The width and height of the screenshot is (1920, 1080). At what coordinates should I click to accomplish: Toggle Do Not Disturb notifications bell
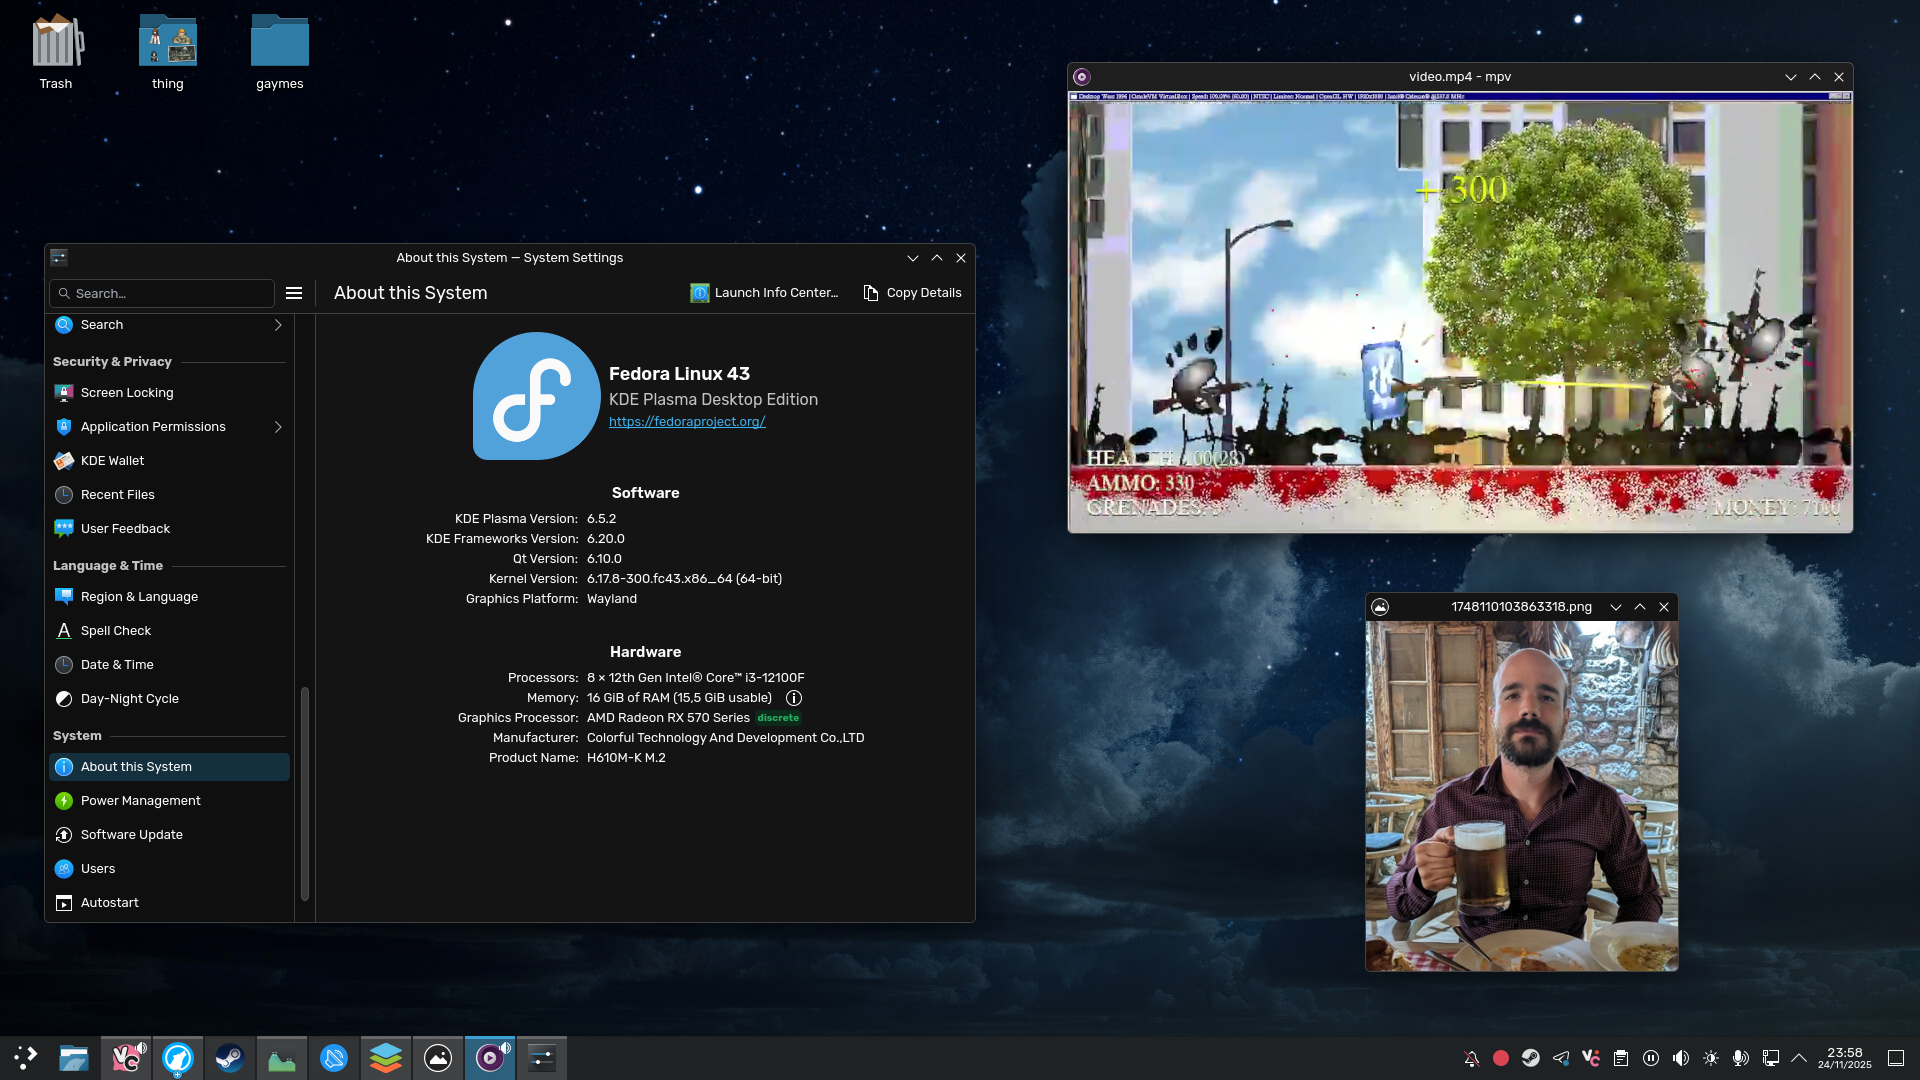[1471, 1058]
